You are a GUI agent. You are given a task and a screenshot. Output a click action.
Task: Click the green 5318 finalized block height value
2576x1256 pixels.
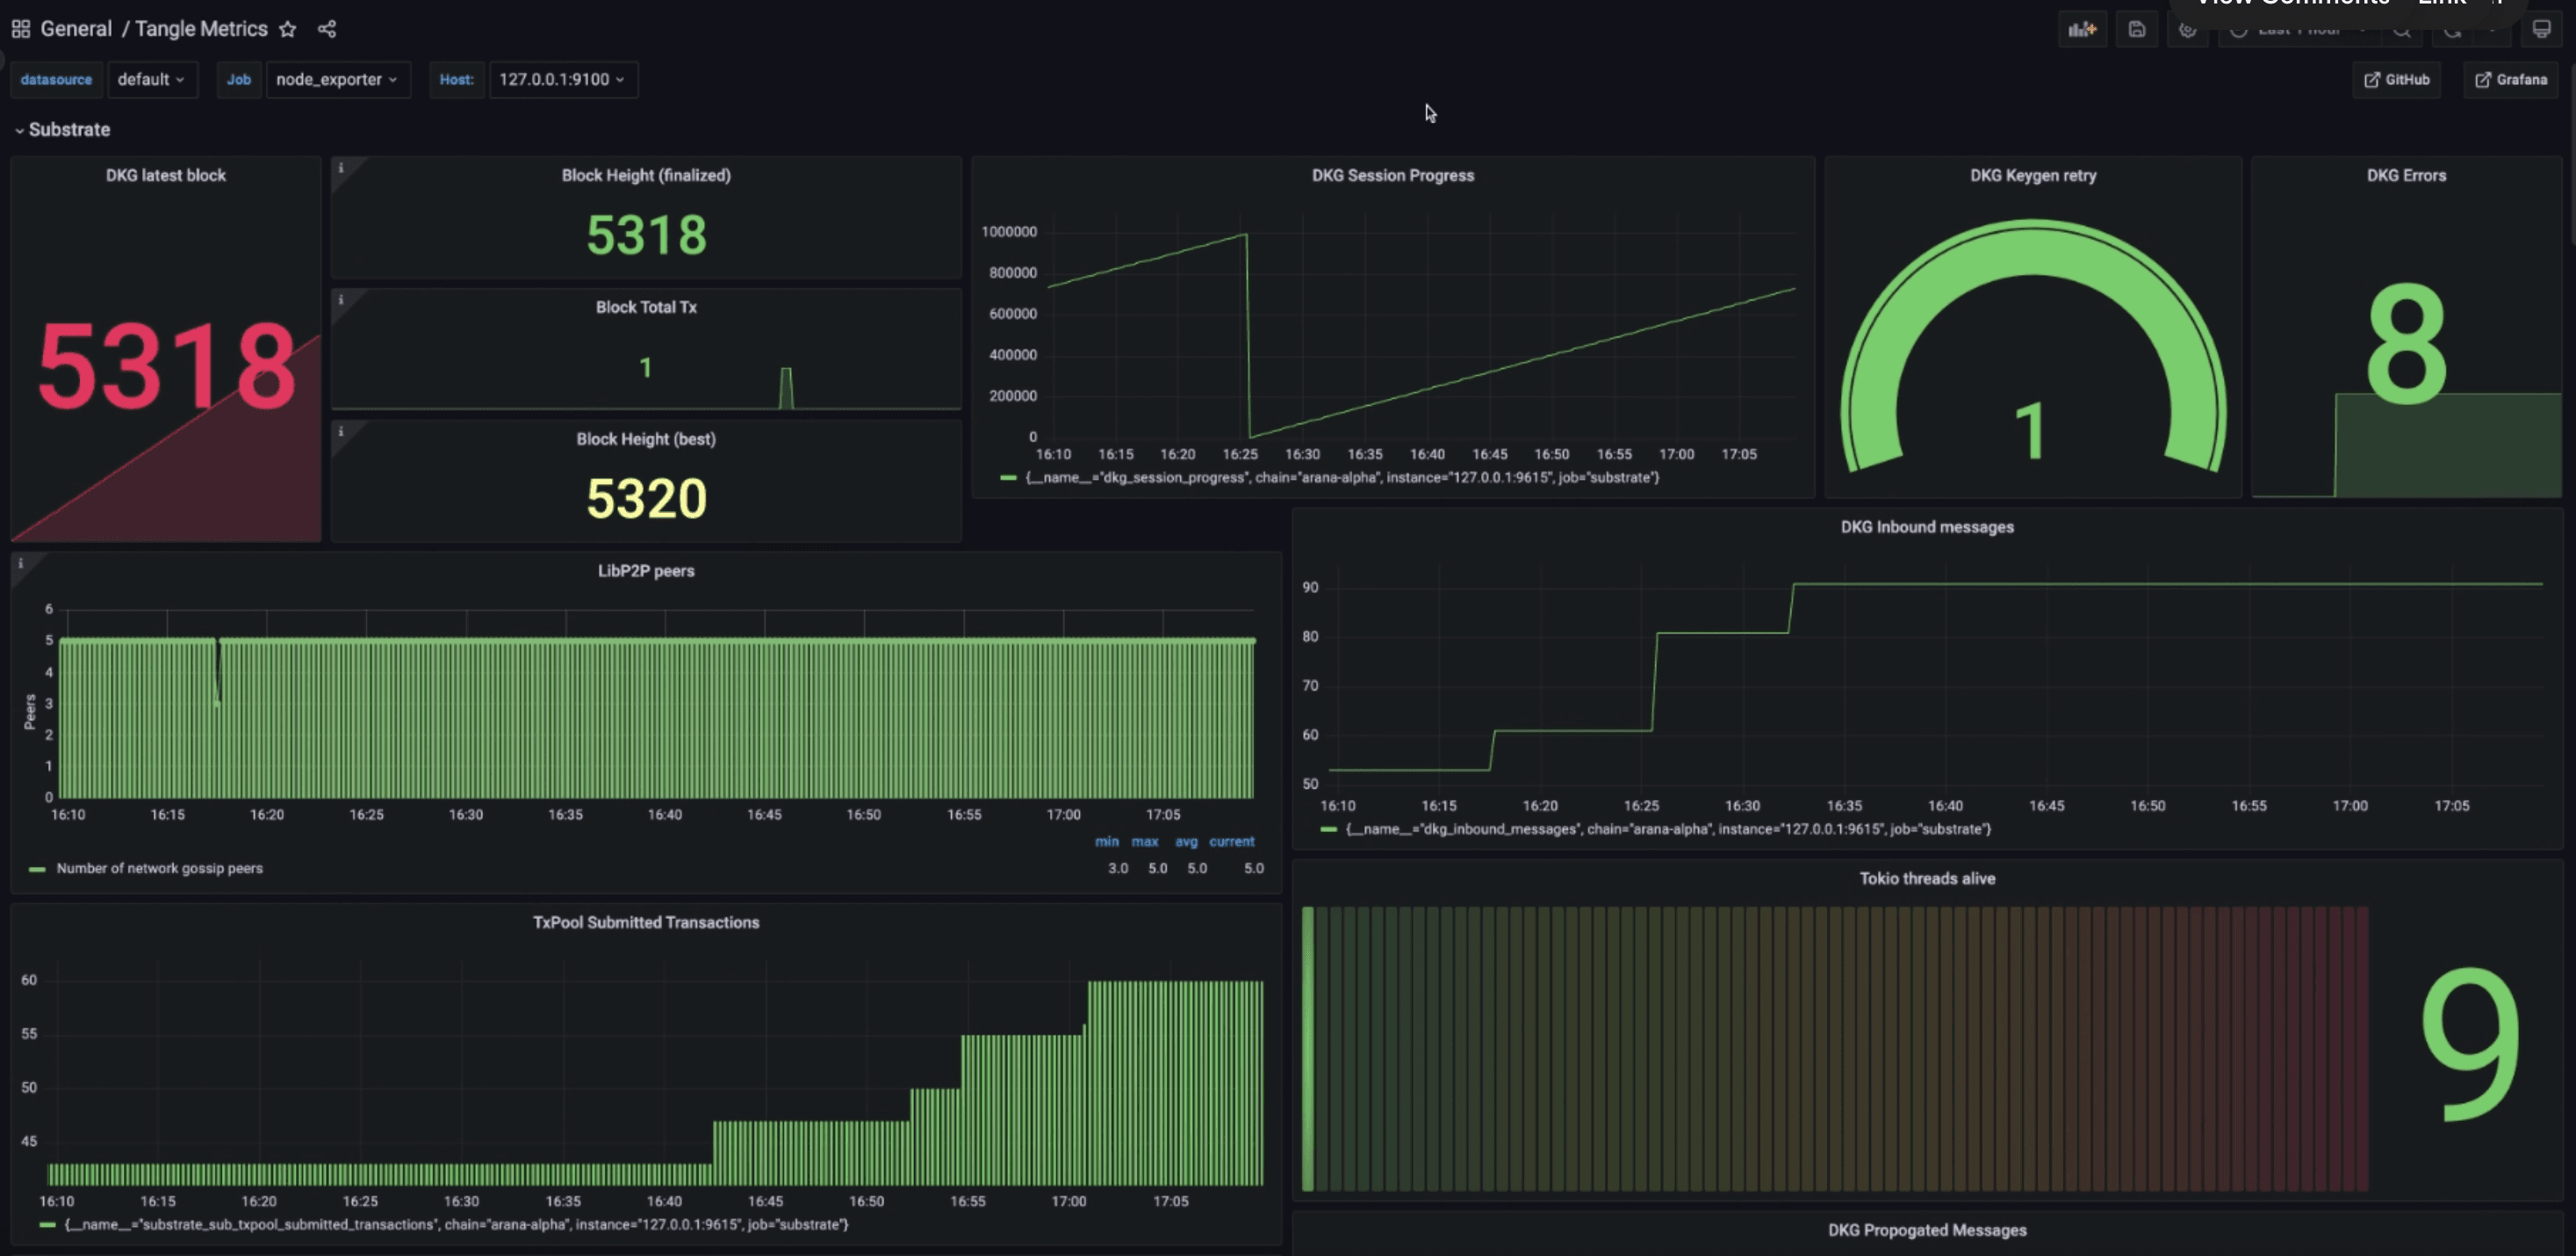[646, 236]
